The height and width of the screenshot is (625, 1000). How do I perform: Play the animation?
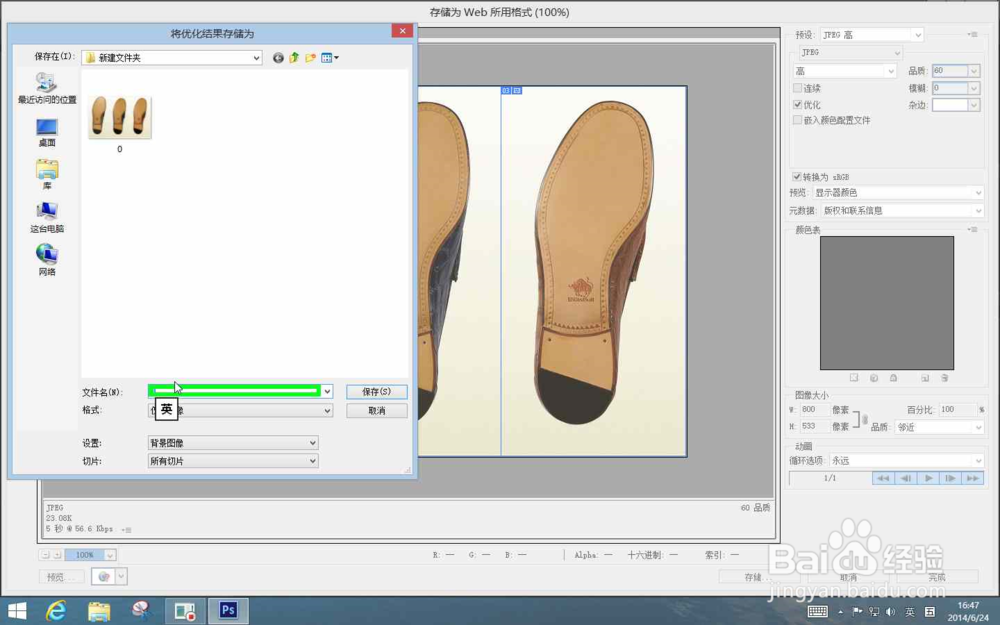928,478
